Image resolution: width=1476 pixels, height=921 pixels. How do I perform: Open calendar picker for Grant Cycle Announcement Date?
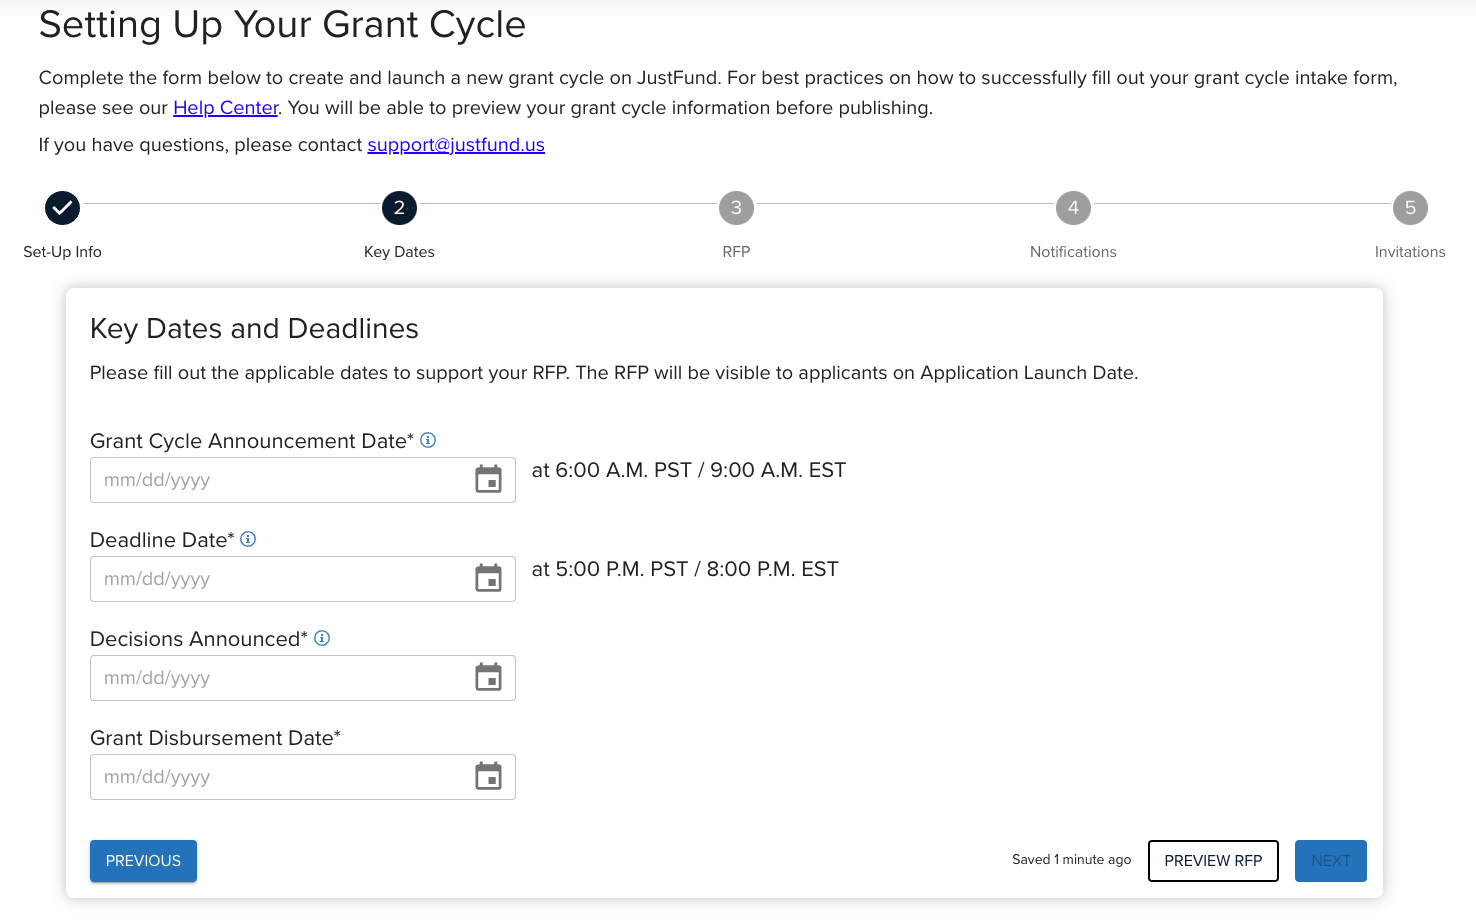[488, 480]
